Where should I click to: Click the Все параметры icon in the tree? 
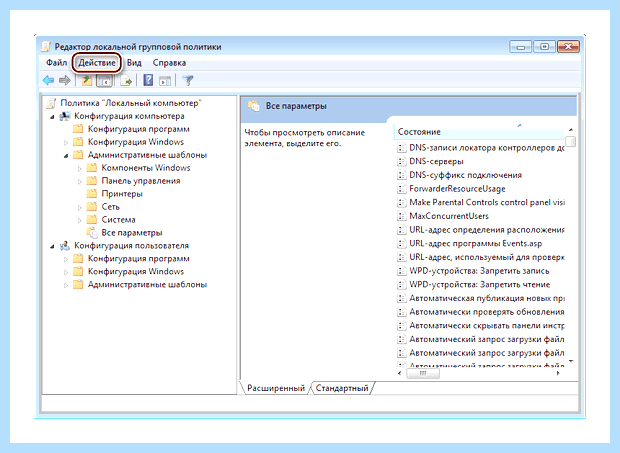tap(92, 233)
